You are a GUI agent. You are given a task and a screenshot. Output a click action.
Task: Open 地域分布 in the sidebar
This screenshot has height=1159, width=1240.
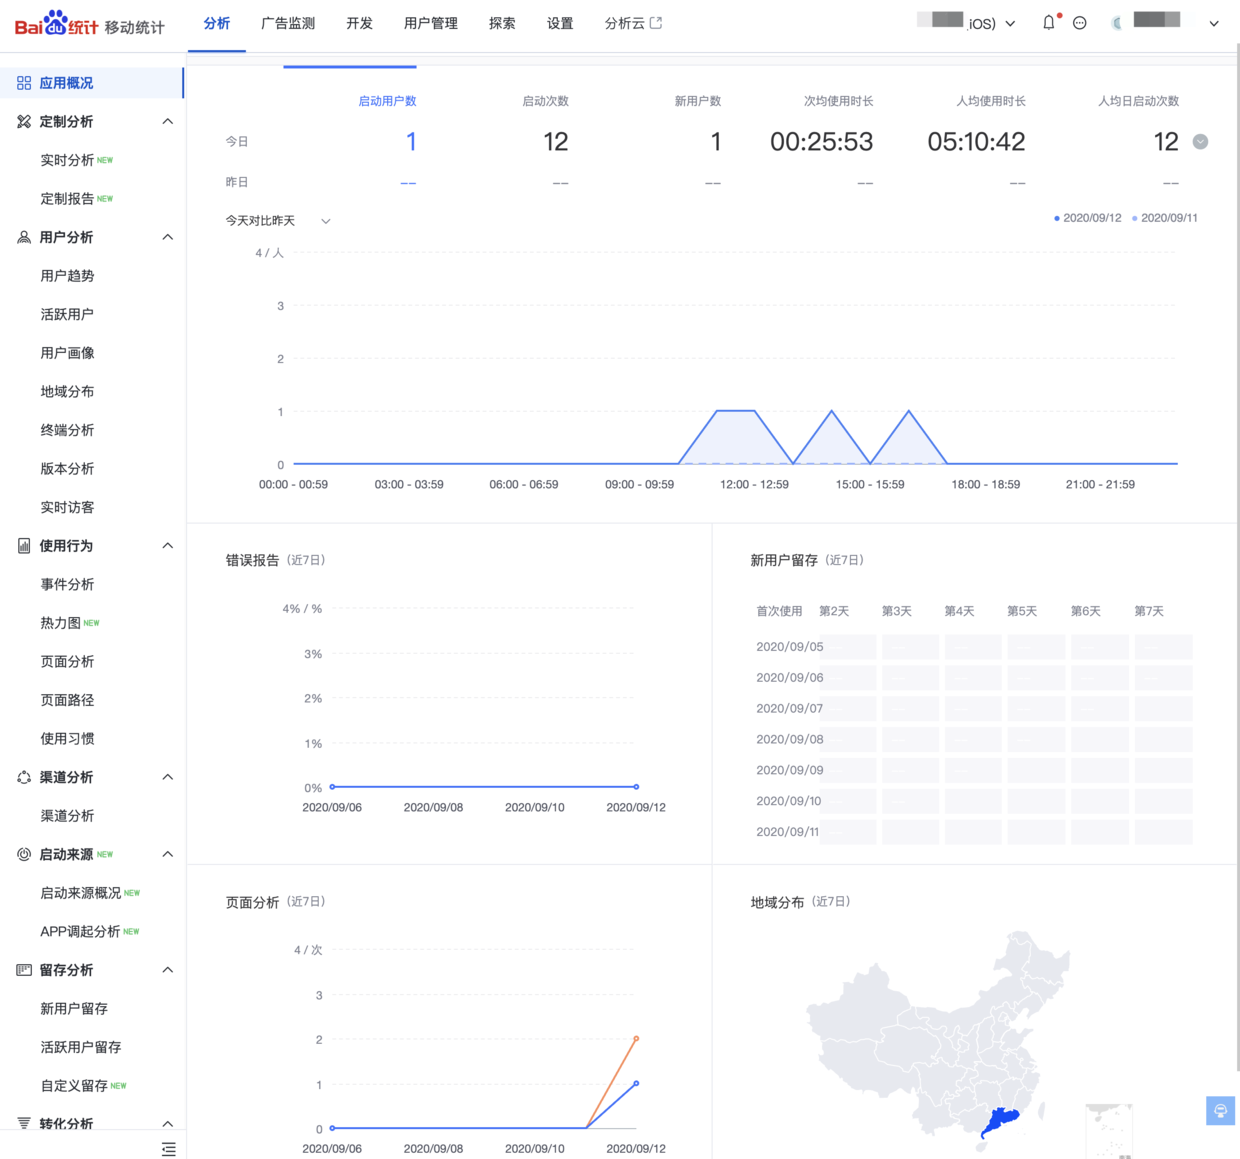click(x=67, y=392)
